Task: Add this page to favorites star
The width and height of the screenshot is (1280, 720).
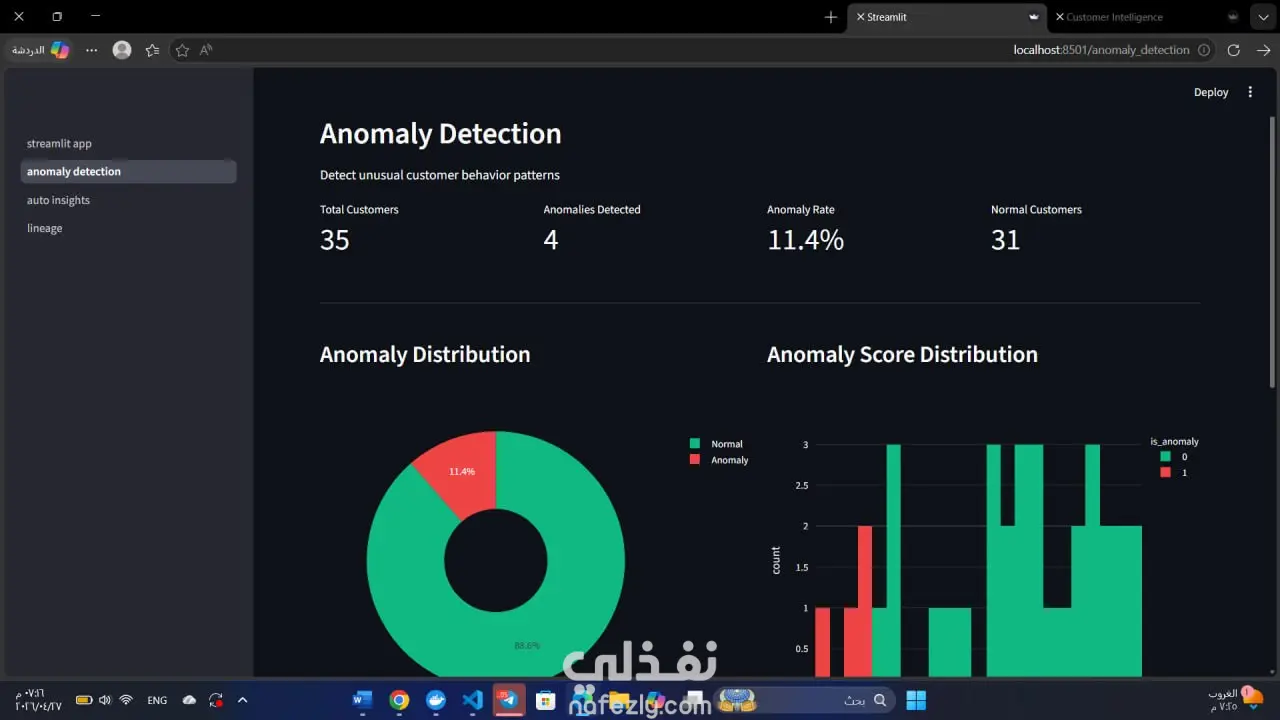Action: (x=182, y=50)
